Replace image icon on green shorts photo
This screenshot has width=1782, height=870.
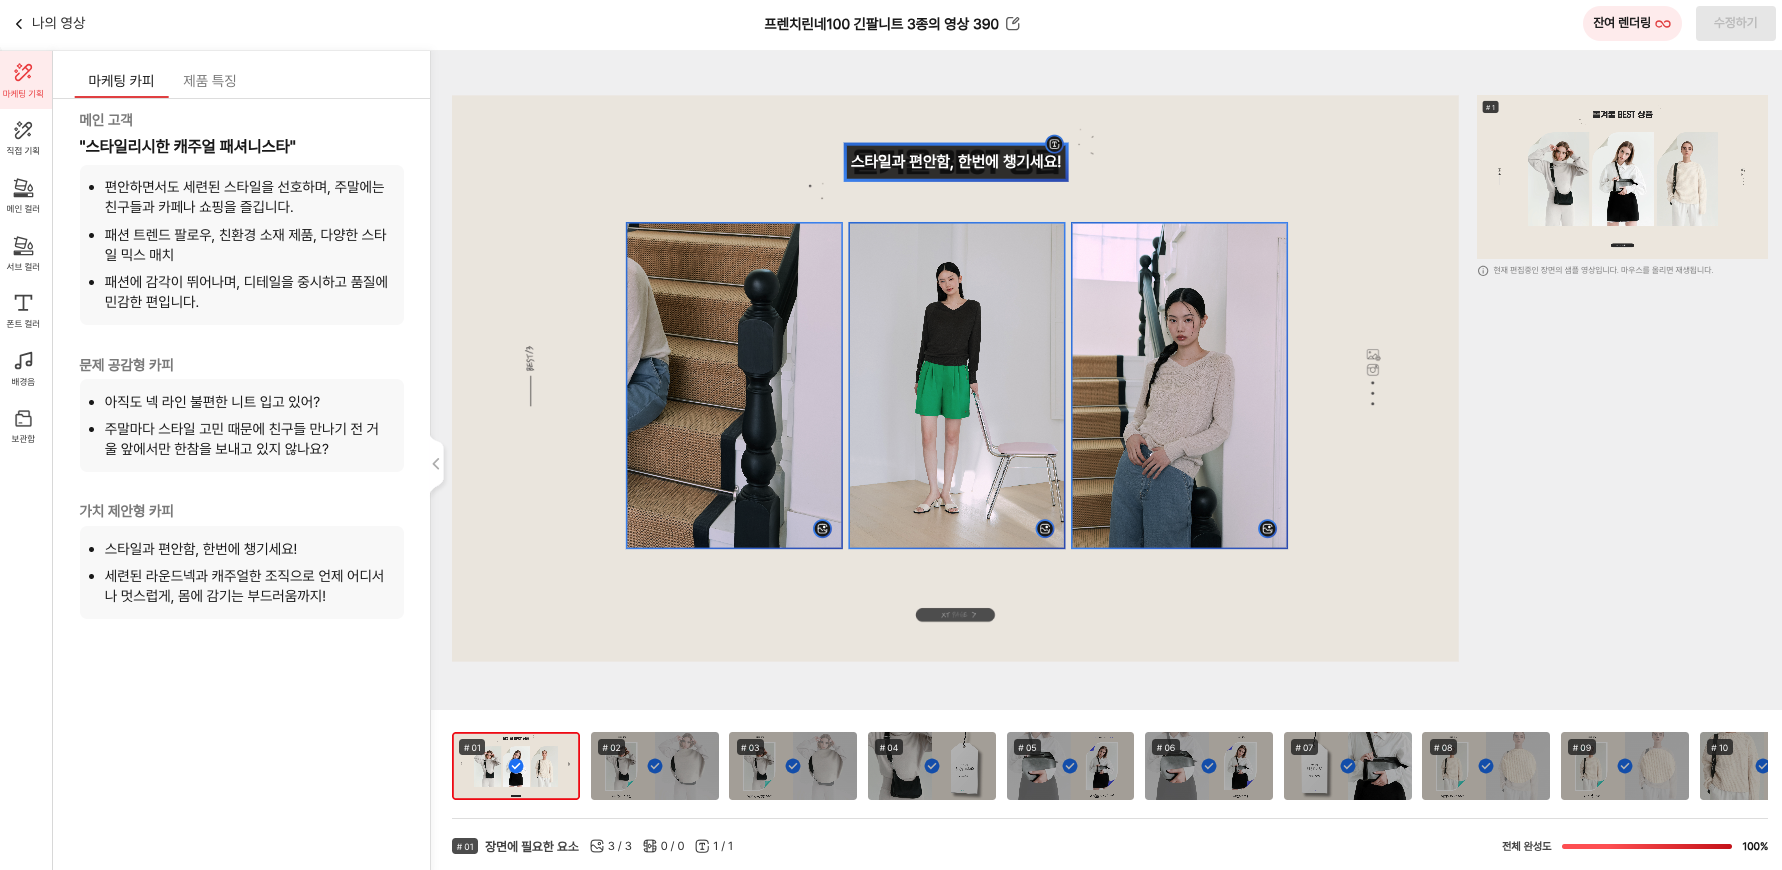pyautogui.click(x=1045, y=529)
